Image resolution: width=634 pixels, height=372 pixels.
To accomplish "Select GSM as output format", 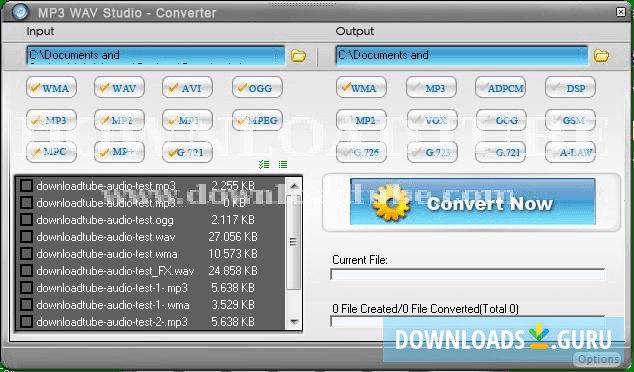I will [x=571, y=120].
